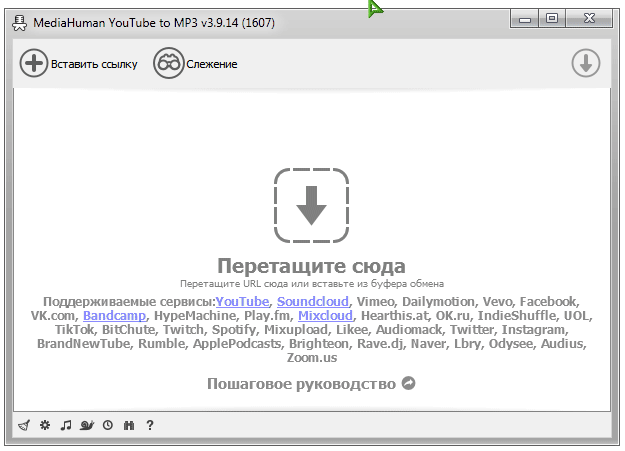625x451 pixels.
Task: Click the TikTok service name
Action: coord(75,329)
